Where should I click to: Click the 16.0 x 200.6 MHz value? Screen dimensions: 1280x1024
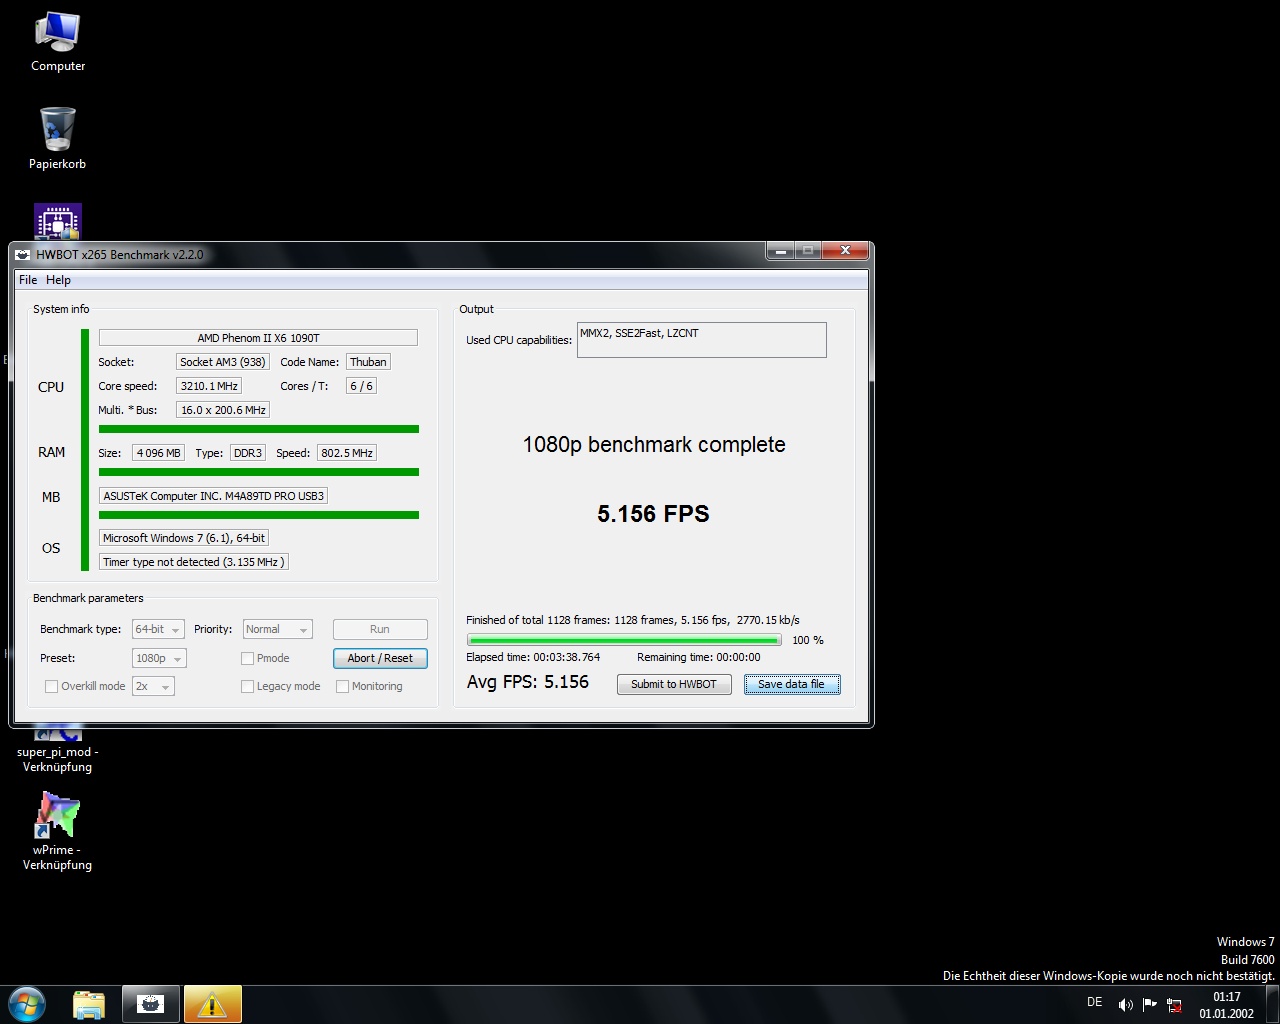(x=223, y=410)
